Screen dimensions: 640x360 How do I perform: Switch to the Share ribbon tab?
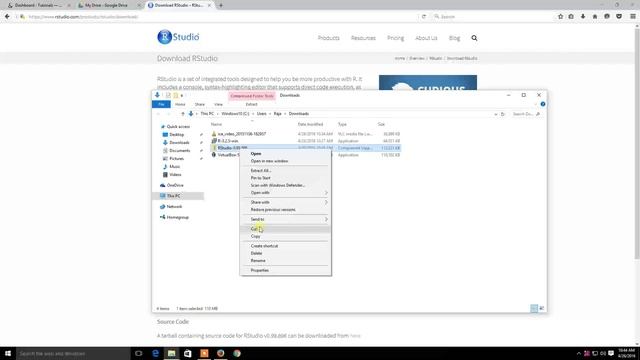coord(200,104)
